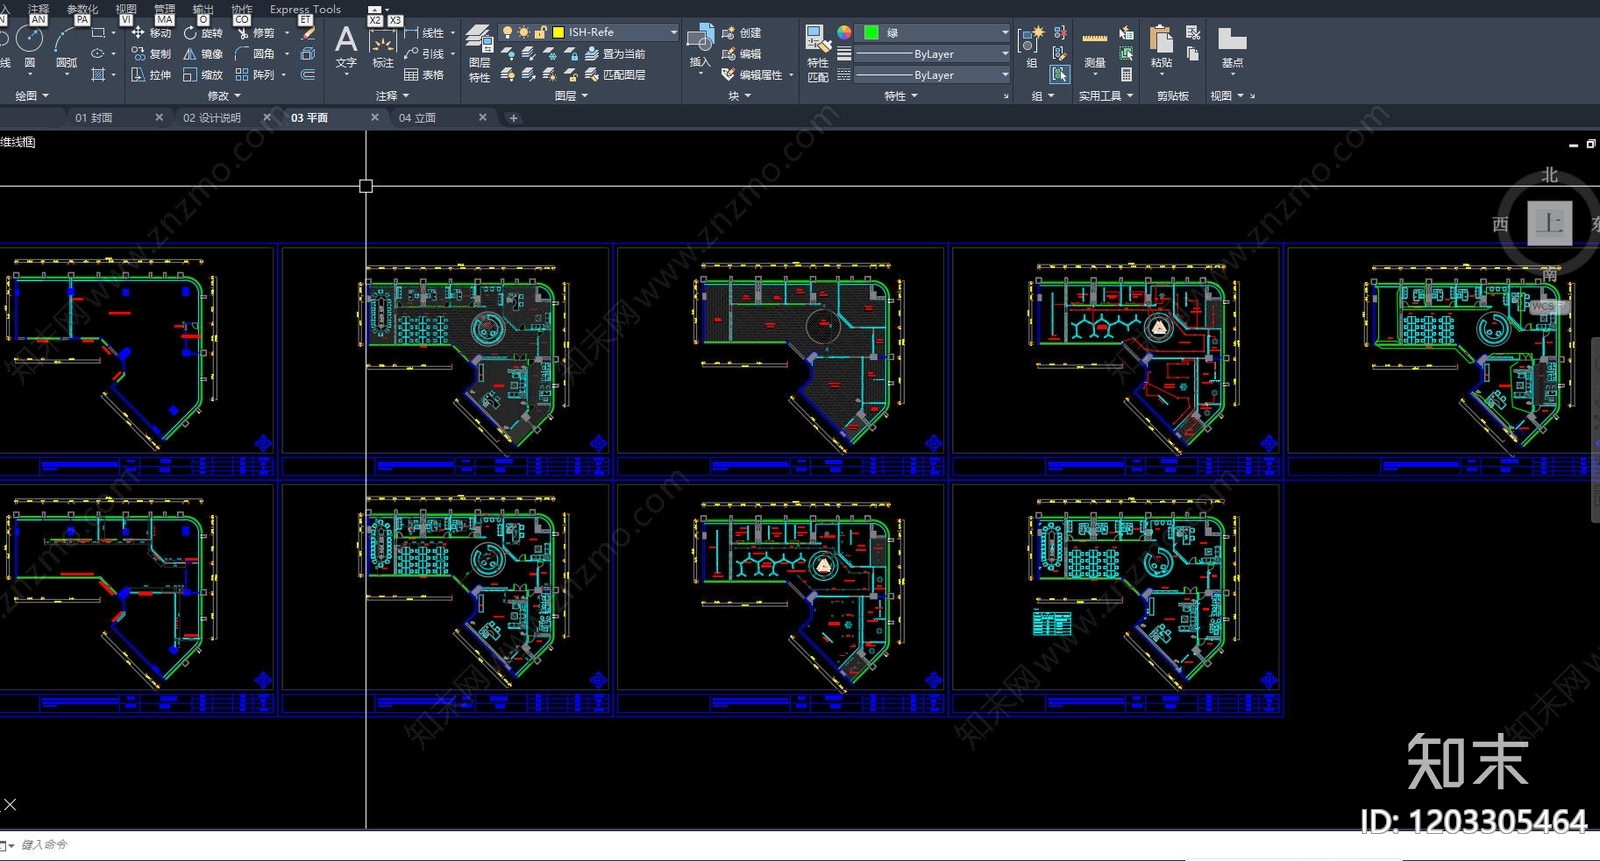Open the Express Tools ribbon tab

pos(305,9)
